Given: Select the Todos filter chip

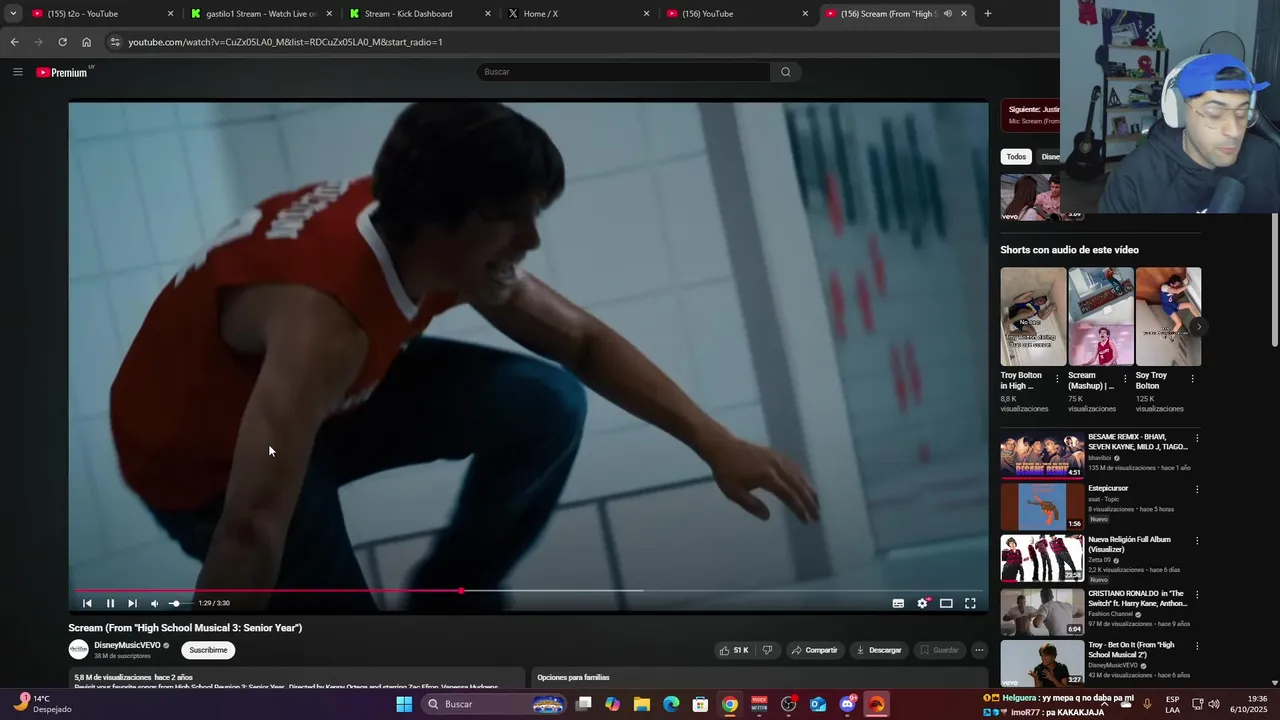Looking at the screenshot, I should 1016,157.
